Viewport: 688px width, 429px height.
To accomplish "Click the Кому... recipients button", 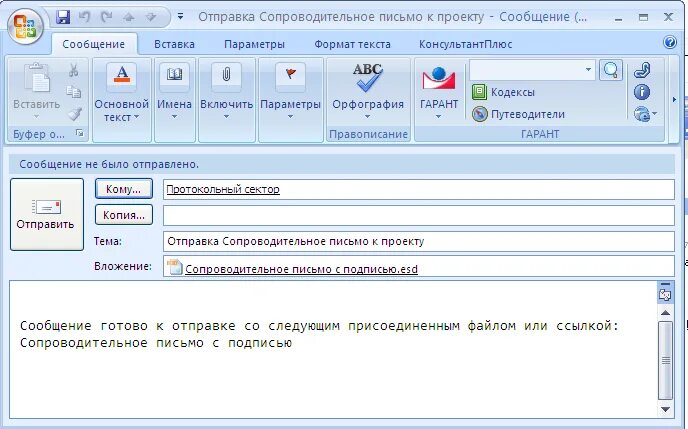I will 124,189.
